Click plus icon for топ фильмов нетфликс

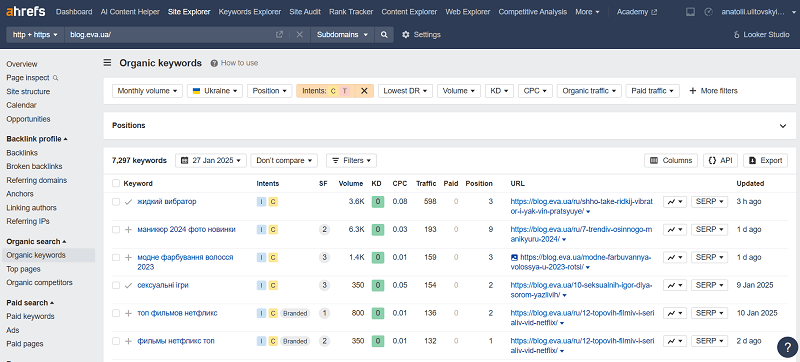[x=129, y=313]
